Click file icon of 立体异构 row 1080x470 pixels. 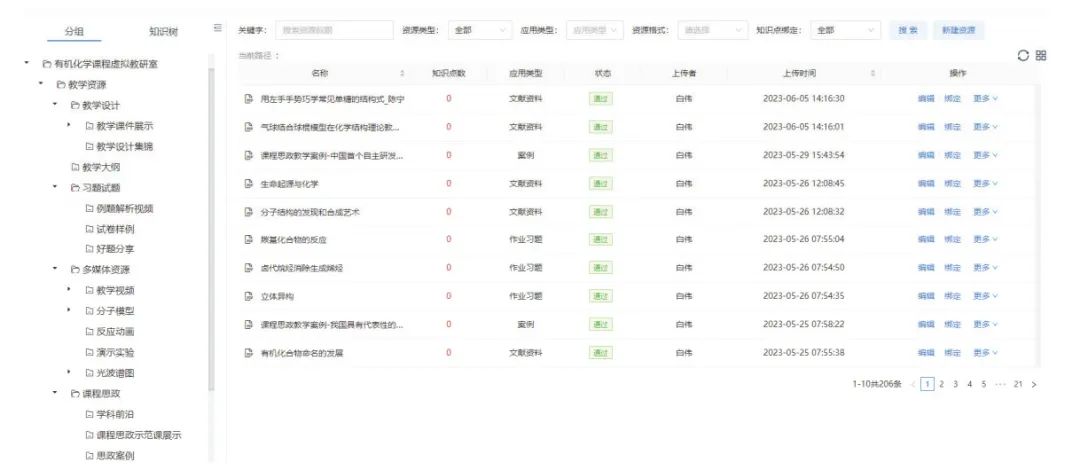249,296
